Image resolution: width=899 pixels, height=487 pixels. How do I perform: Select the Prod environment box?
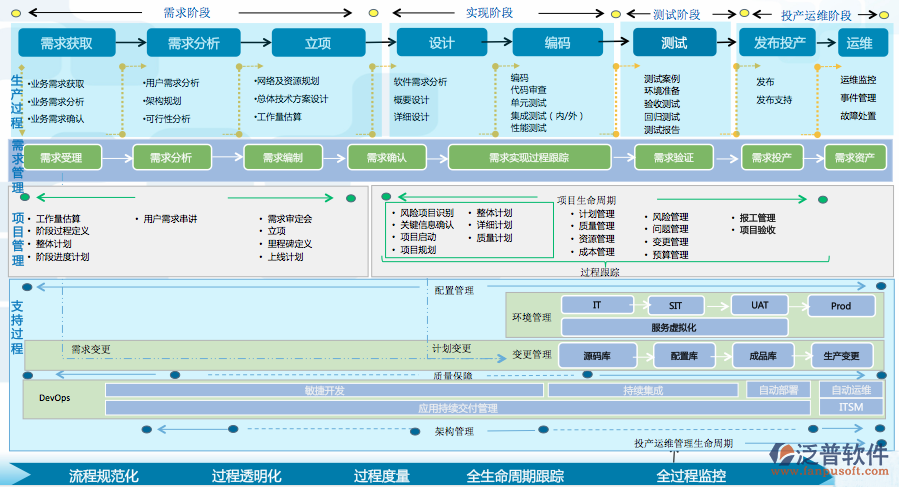pyautogui.click(x=840, y=306)
